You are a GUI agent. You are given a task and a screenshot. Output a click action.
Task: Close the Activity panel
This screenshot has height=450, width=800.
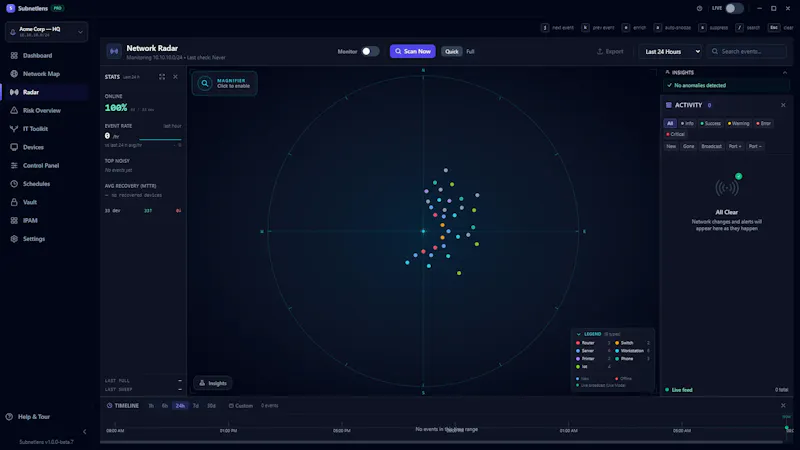[x=783, y=105]
